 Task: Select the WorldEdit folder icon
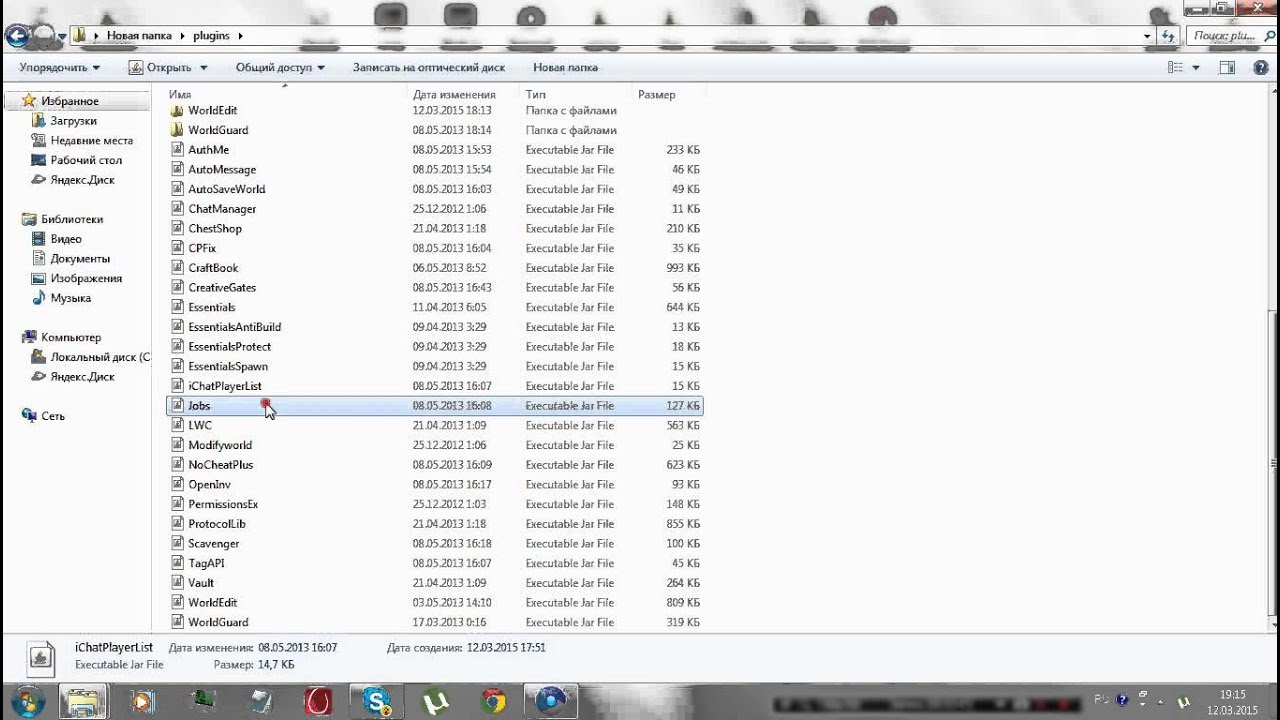click(177, 110)
